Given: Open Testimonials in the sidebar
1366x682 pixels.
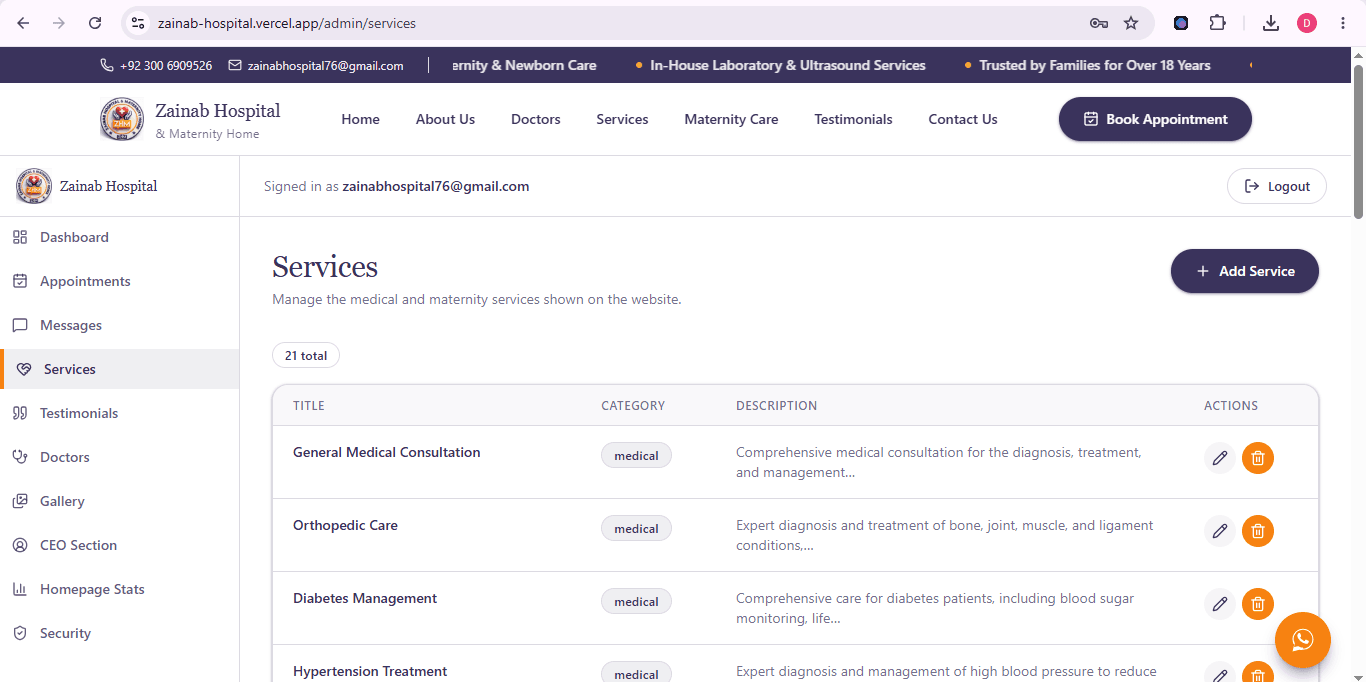Looking at the screenshot, I should coord(120,413).
